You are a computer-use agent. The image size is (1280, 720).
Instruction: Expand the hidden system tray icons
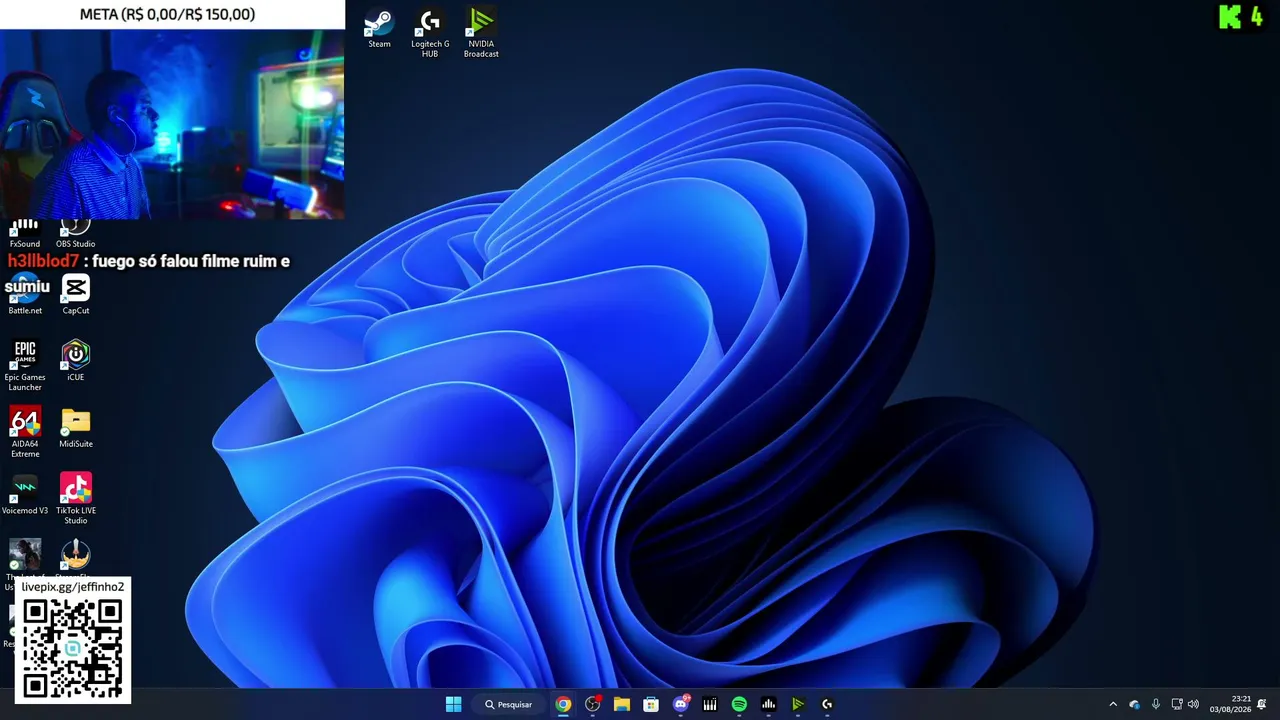point(1113,704)
